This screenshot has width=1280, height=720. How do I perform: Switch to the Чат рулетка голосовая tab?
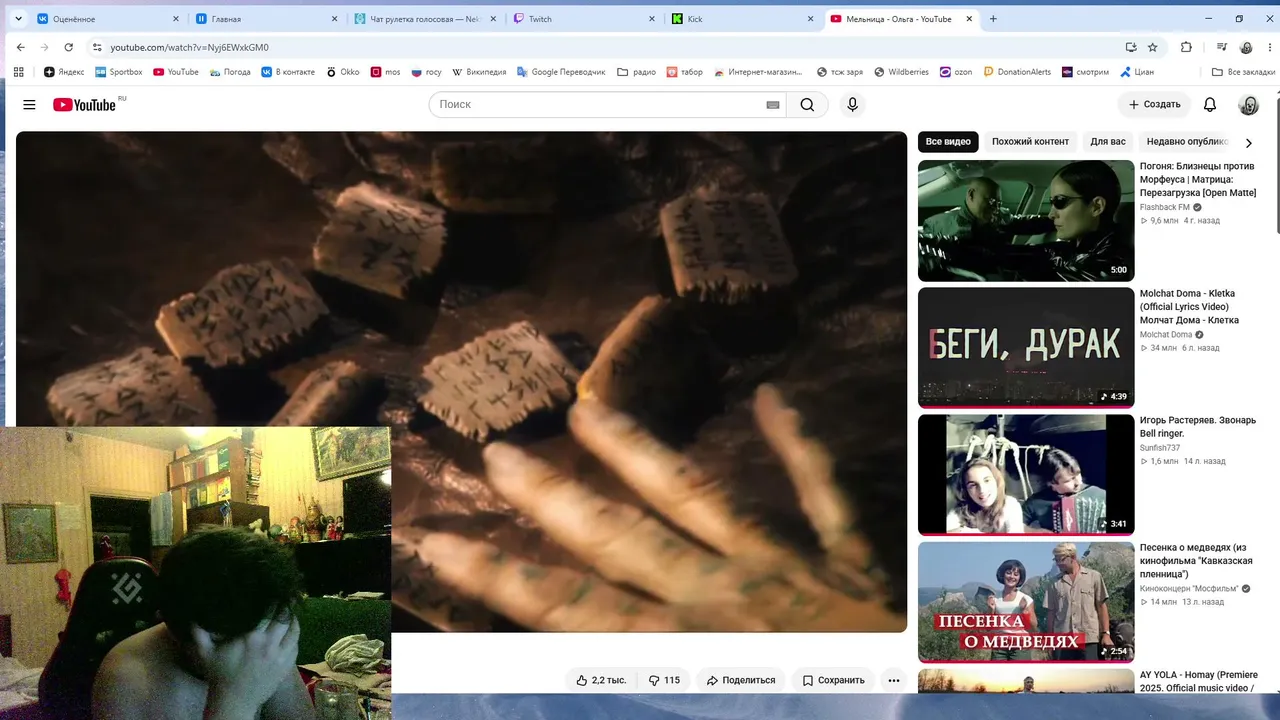tap(425, 19)
